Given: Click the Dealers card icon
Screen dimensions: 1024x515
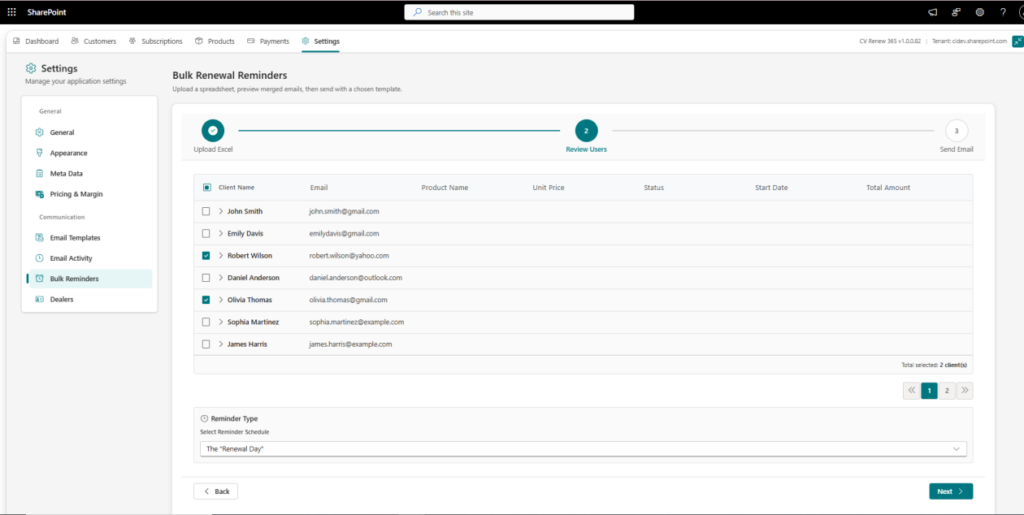Looking at the screenshot, I should pos(39,299).
